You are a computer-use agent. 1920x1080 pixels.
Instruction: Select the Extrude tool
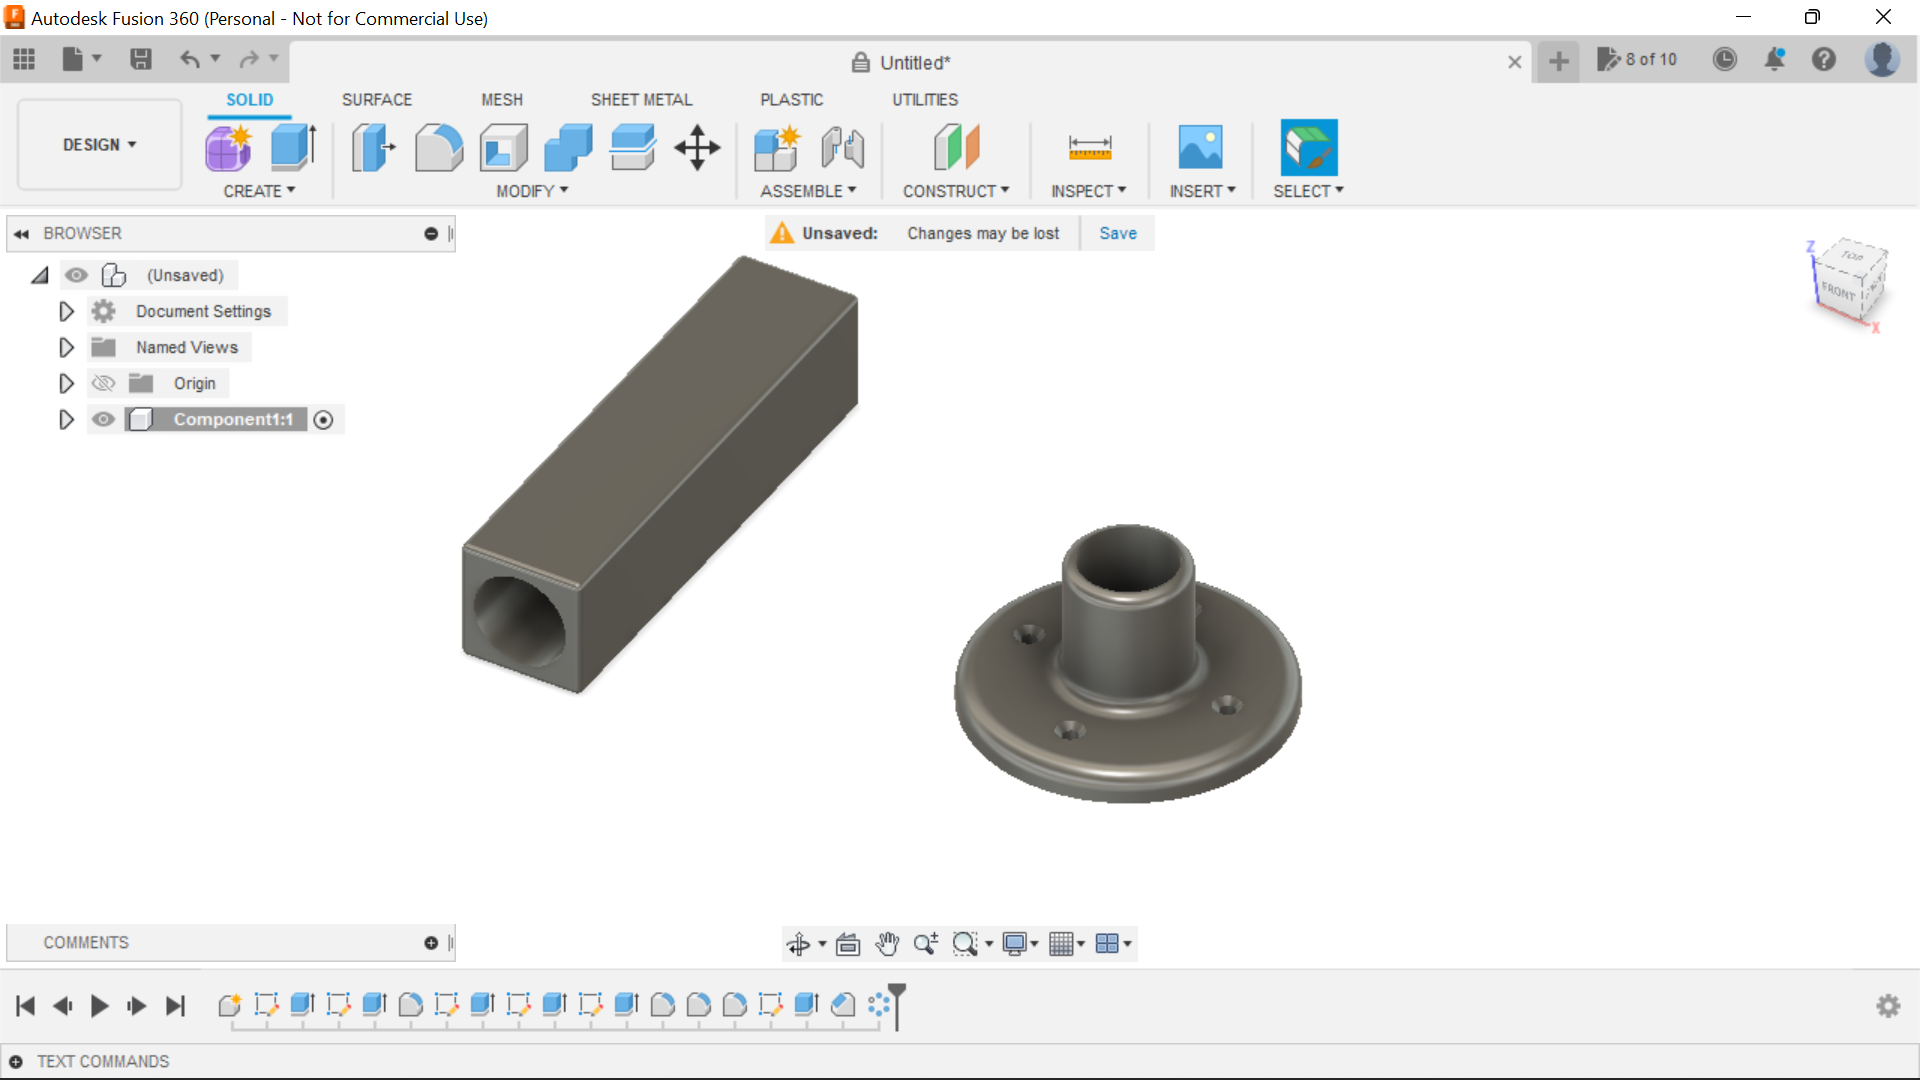[291, 147]
